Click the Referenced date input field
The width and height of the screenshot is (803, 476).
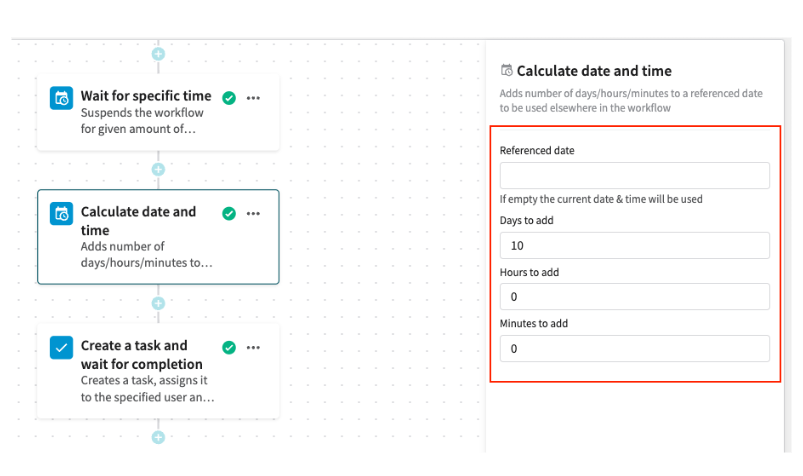(634, 176)
